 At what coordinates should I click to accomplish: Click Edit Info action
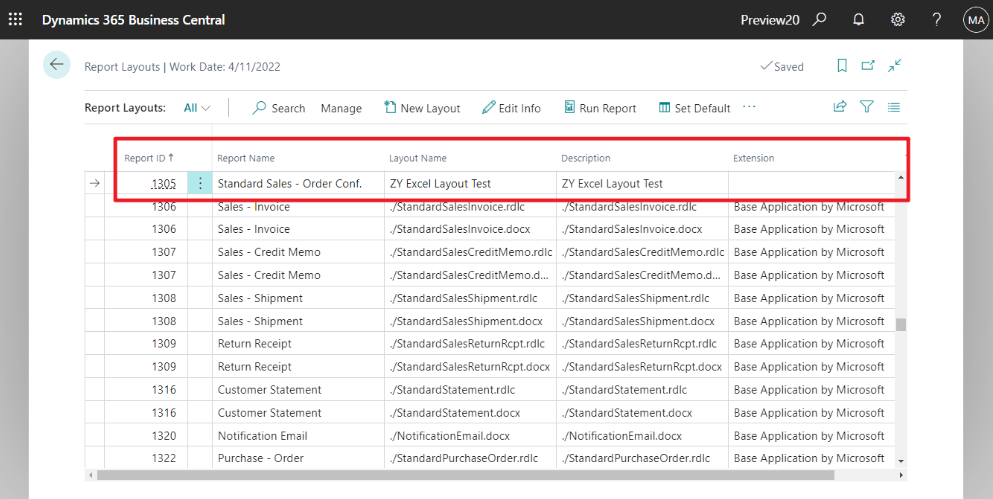[511, 108]
